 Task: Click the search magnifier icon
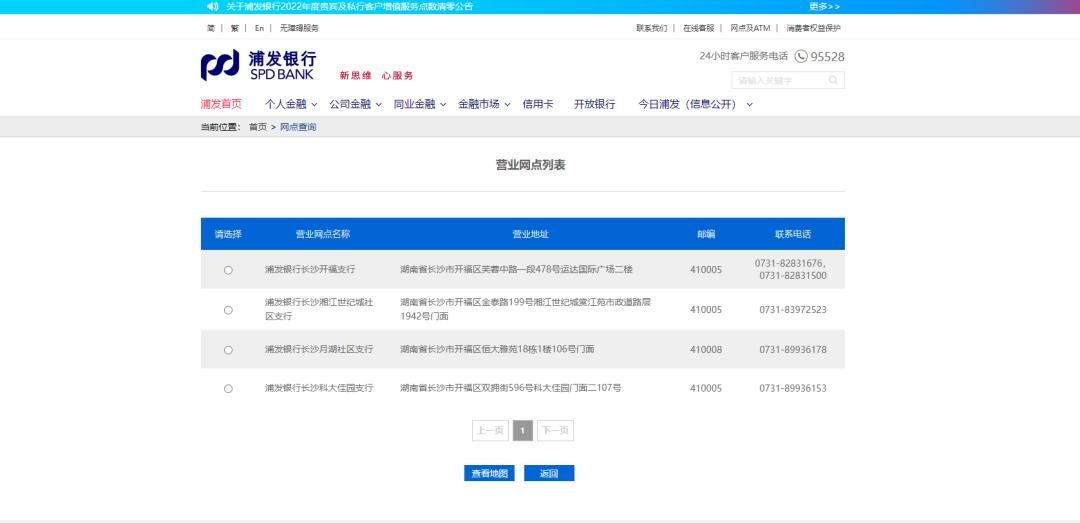click(x=833, y=80)
